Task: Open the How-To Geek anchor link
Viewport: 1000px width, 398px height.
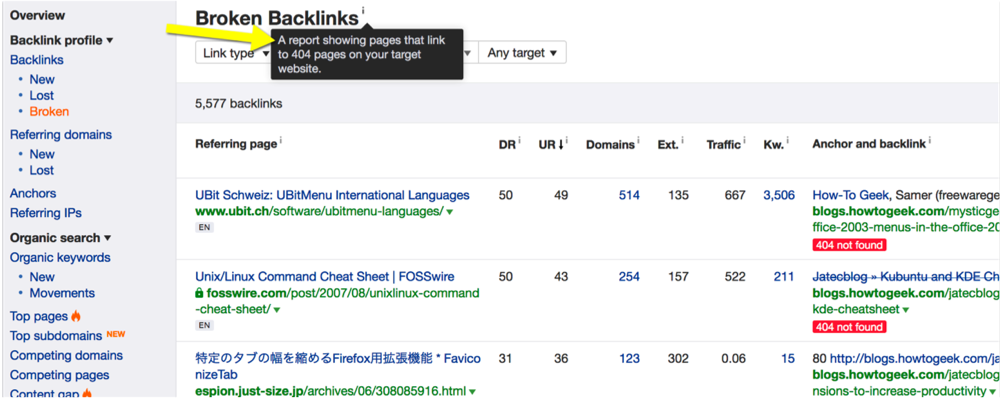Action: 851,195
